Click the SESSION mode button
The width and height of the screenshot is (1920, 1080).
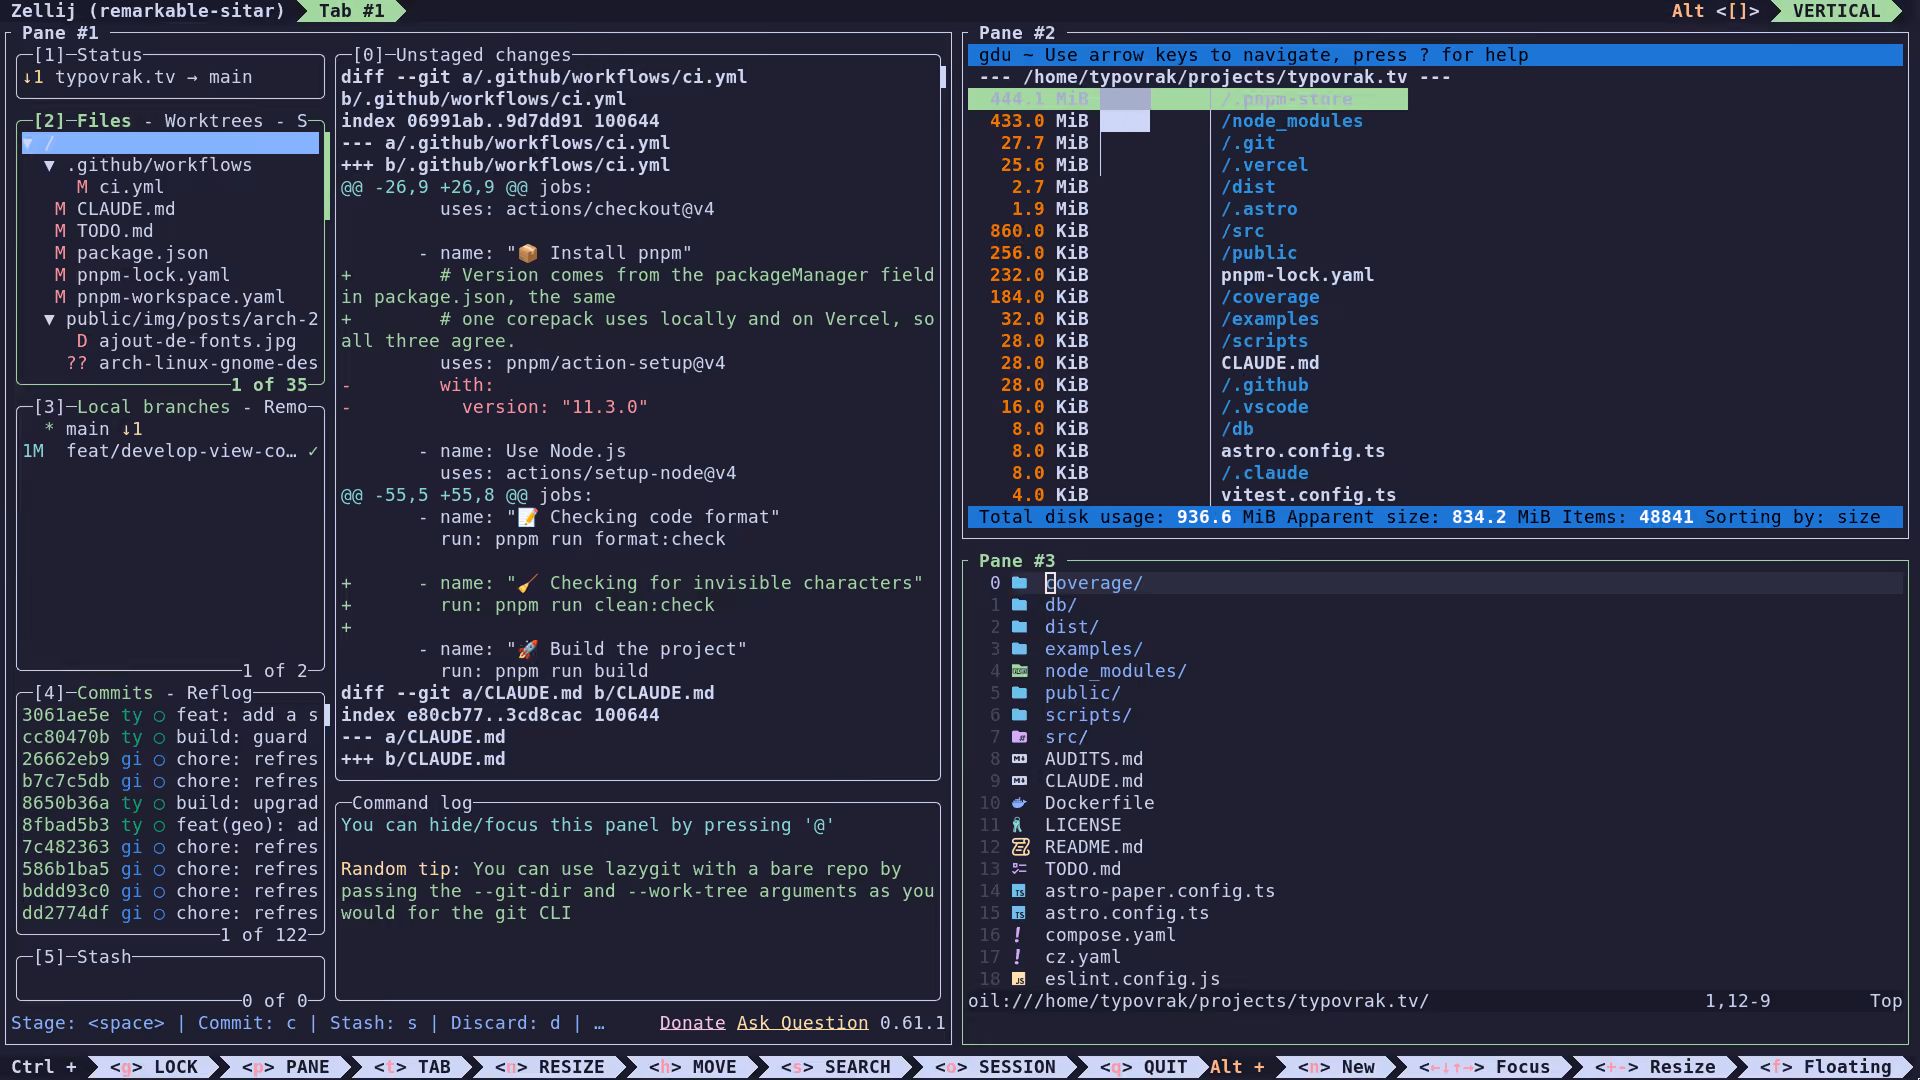[x=995, y=1067]
